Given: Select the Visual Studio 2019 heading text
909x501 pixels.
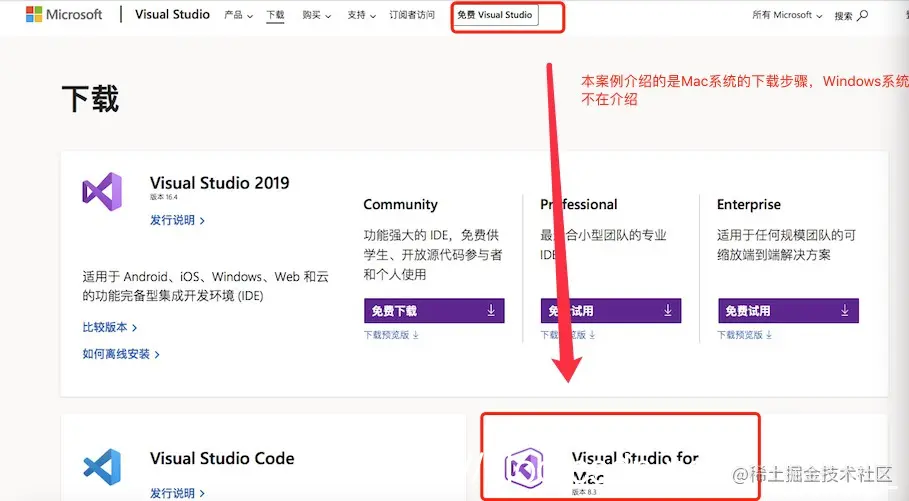Looking at the screenshot, I should tap(220, 183).
